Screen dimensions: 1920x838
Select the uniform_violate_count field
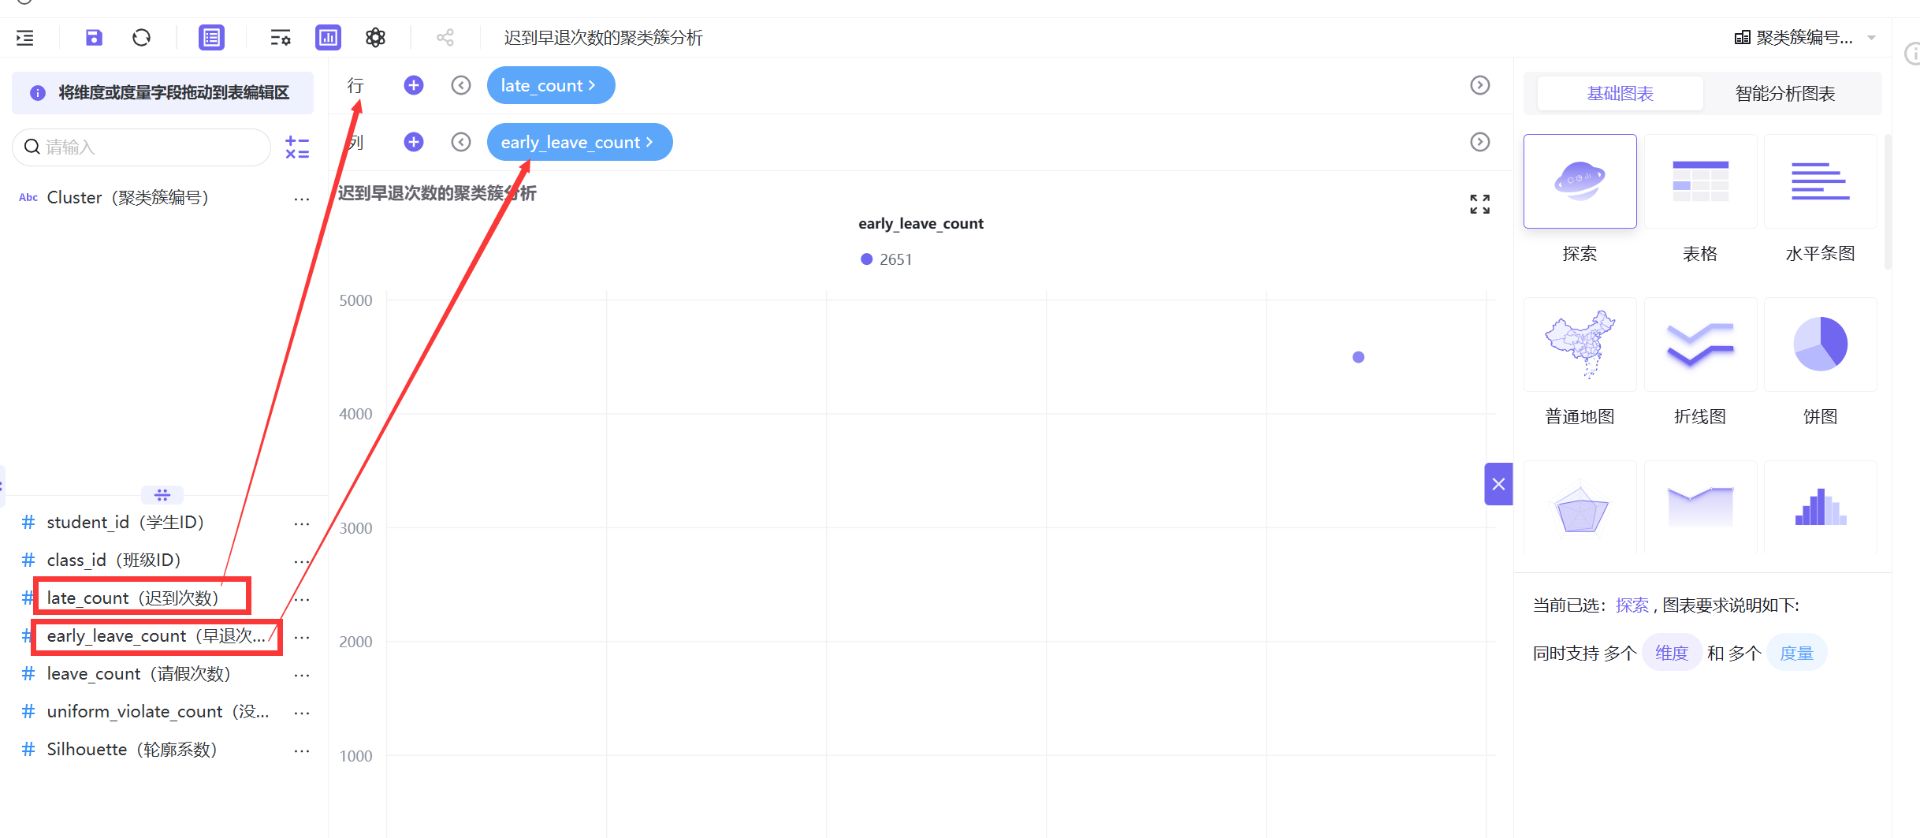point(157,712)
